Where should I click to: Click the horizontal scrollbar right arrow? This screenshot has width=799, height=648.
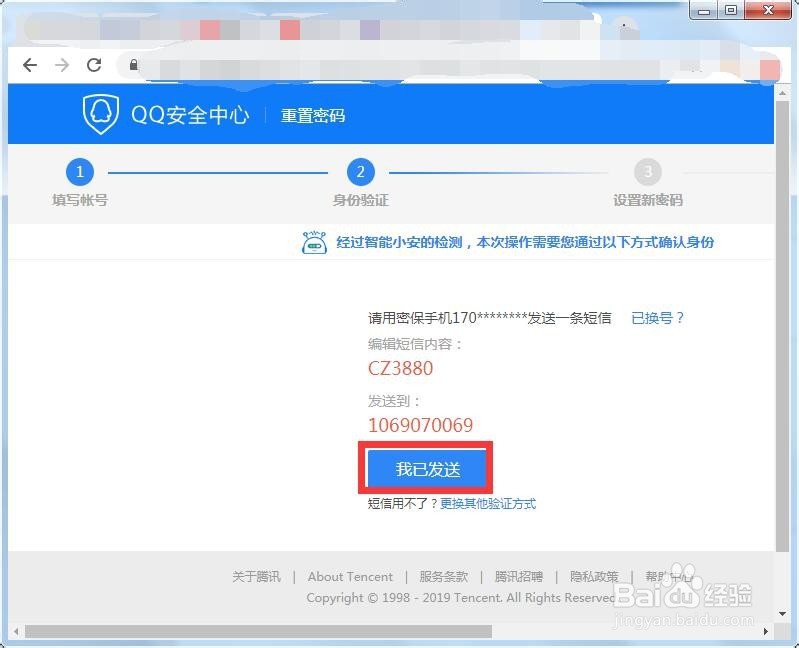point(766,632)
